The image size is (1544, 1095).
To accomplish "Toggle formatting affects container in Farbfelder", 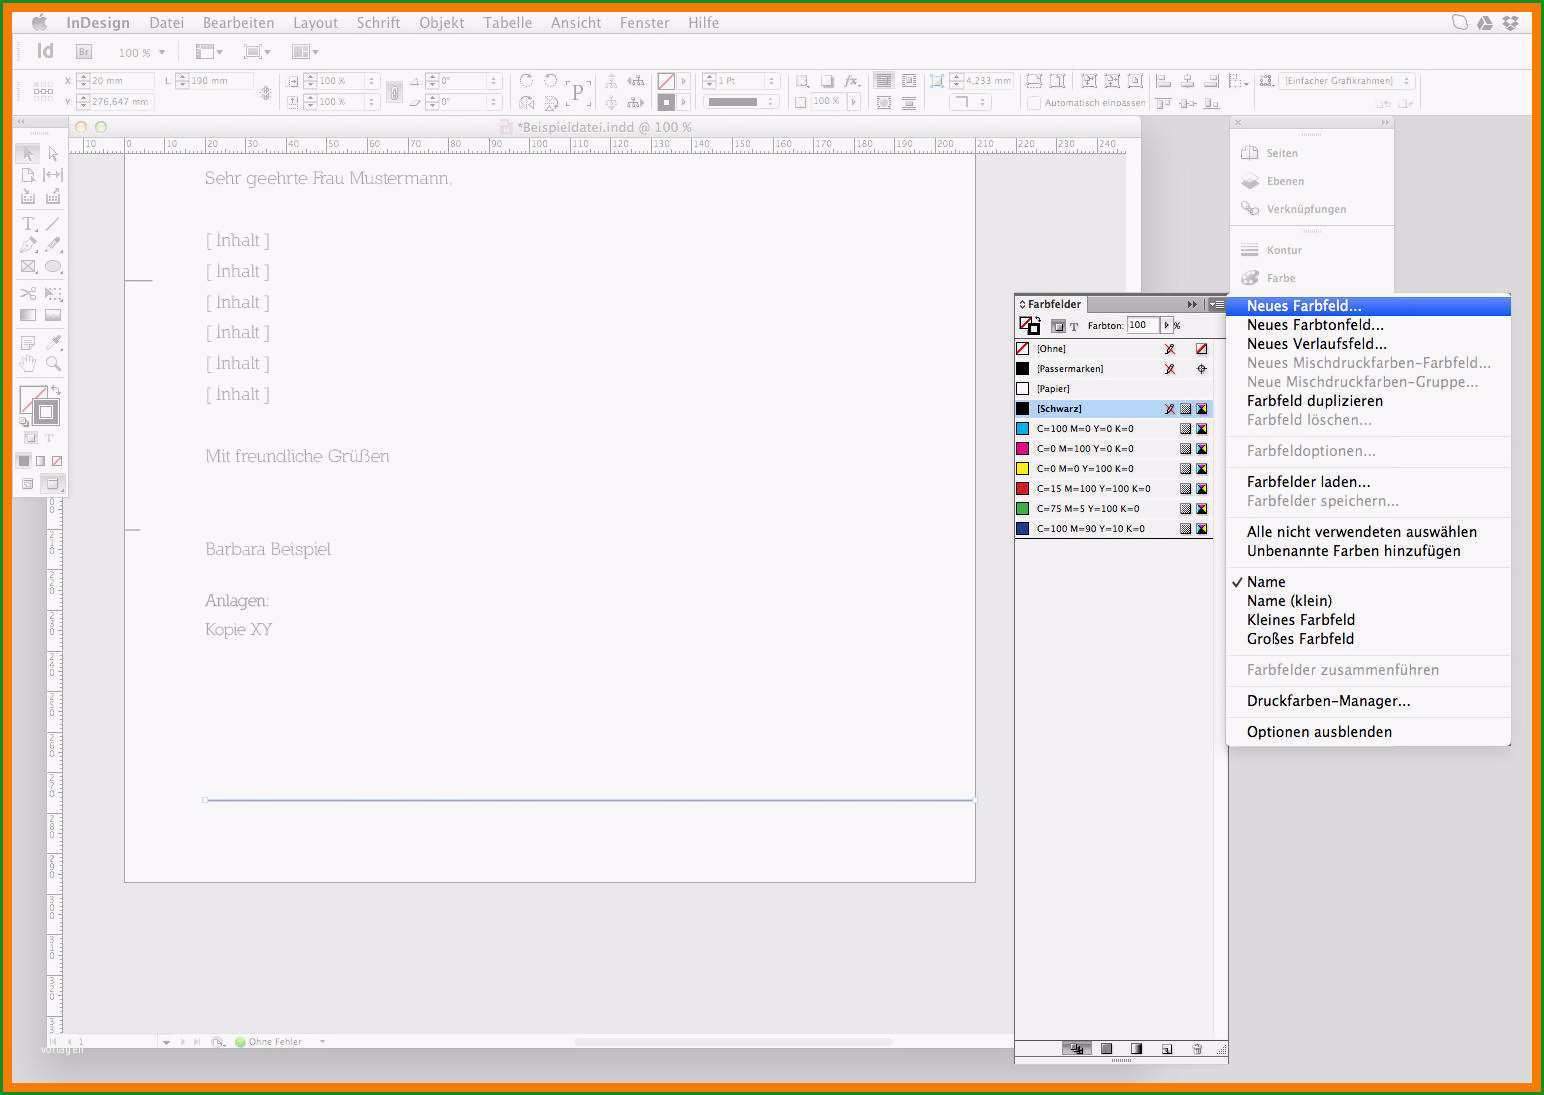I will (1058, 326).
